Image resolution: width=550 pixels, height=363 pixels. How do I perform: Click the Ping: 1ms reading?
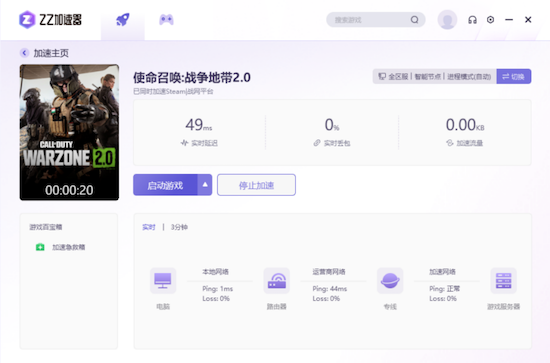pyautogui.click(x=217, y=289)
